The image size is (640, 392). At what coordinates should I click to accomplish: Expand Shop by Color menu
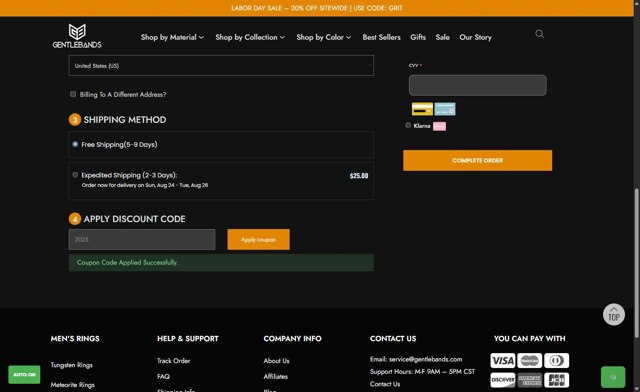click(x=324, y=37)
